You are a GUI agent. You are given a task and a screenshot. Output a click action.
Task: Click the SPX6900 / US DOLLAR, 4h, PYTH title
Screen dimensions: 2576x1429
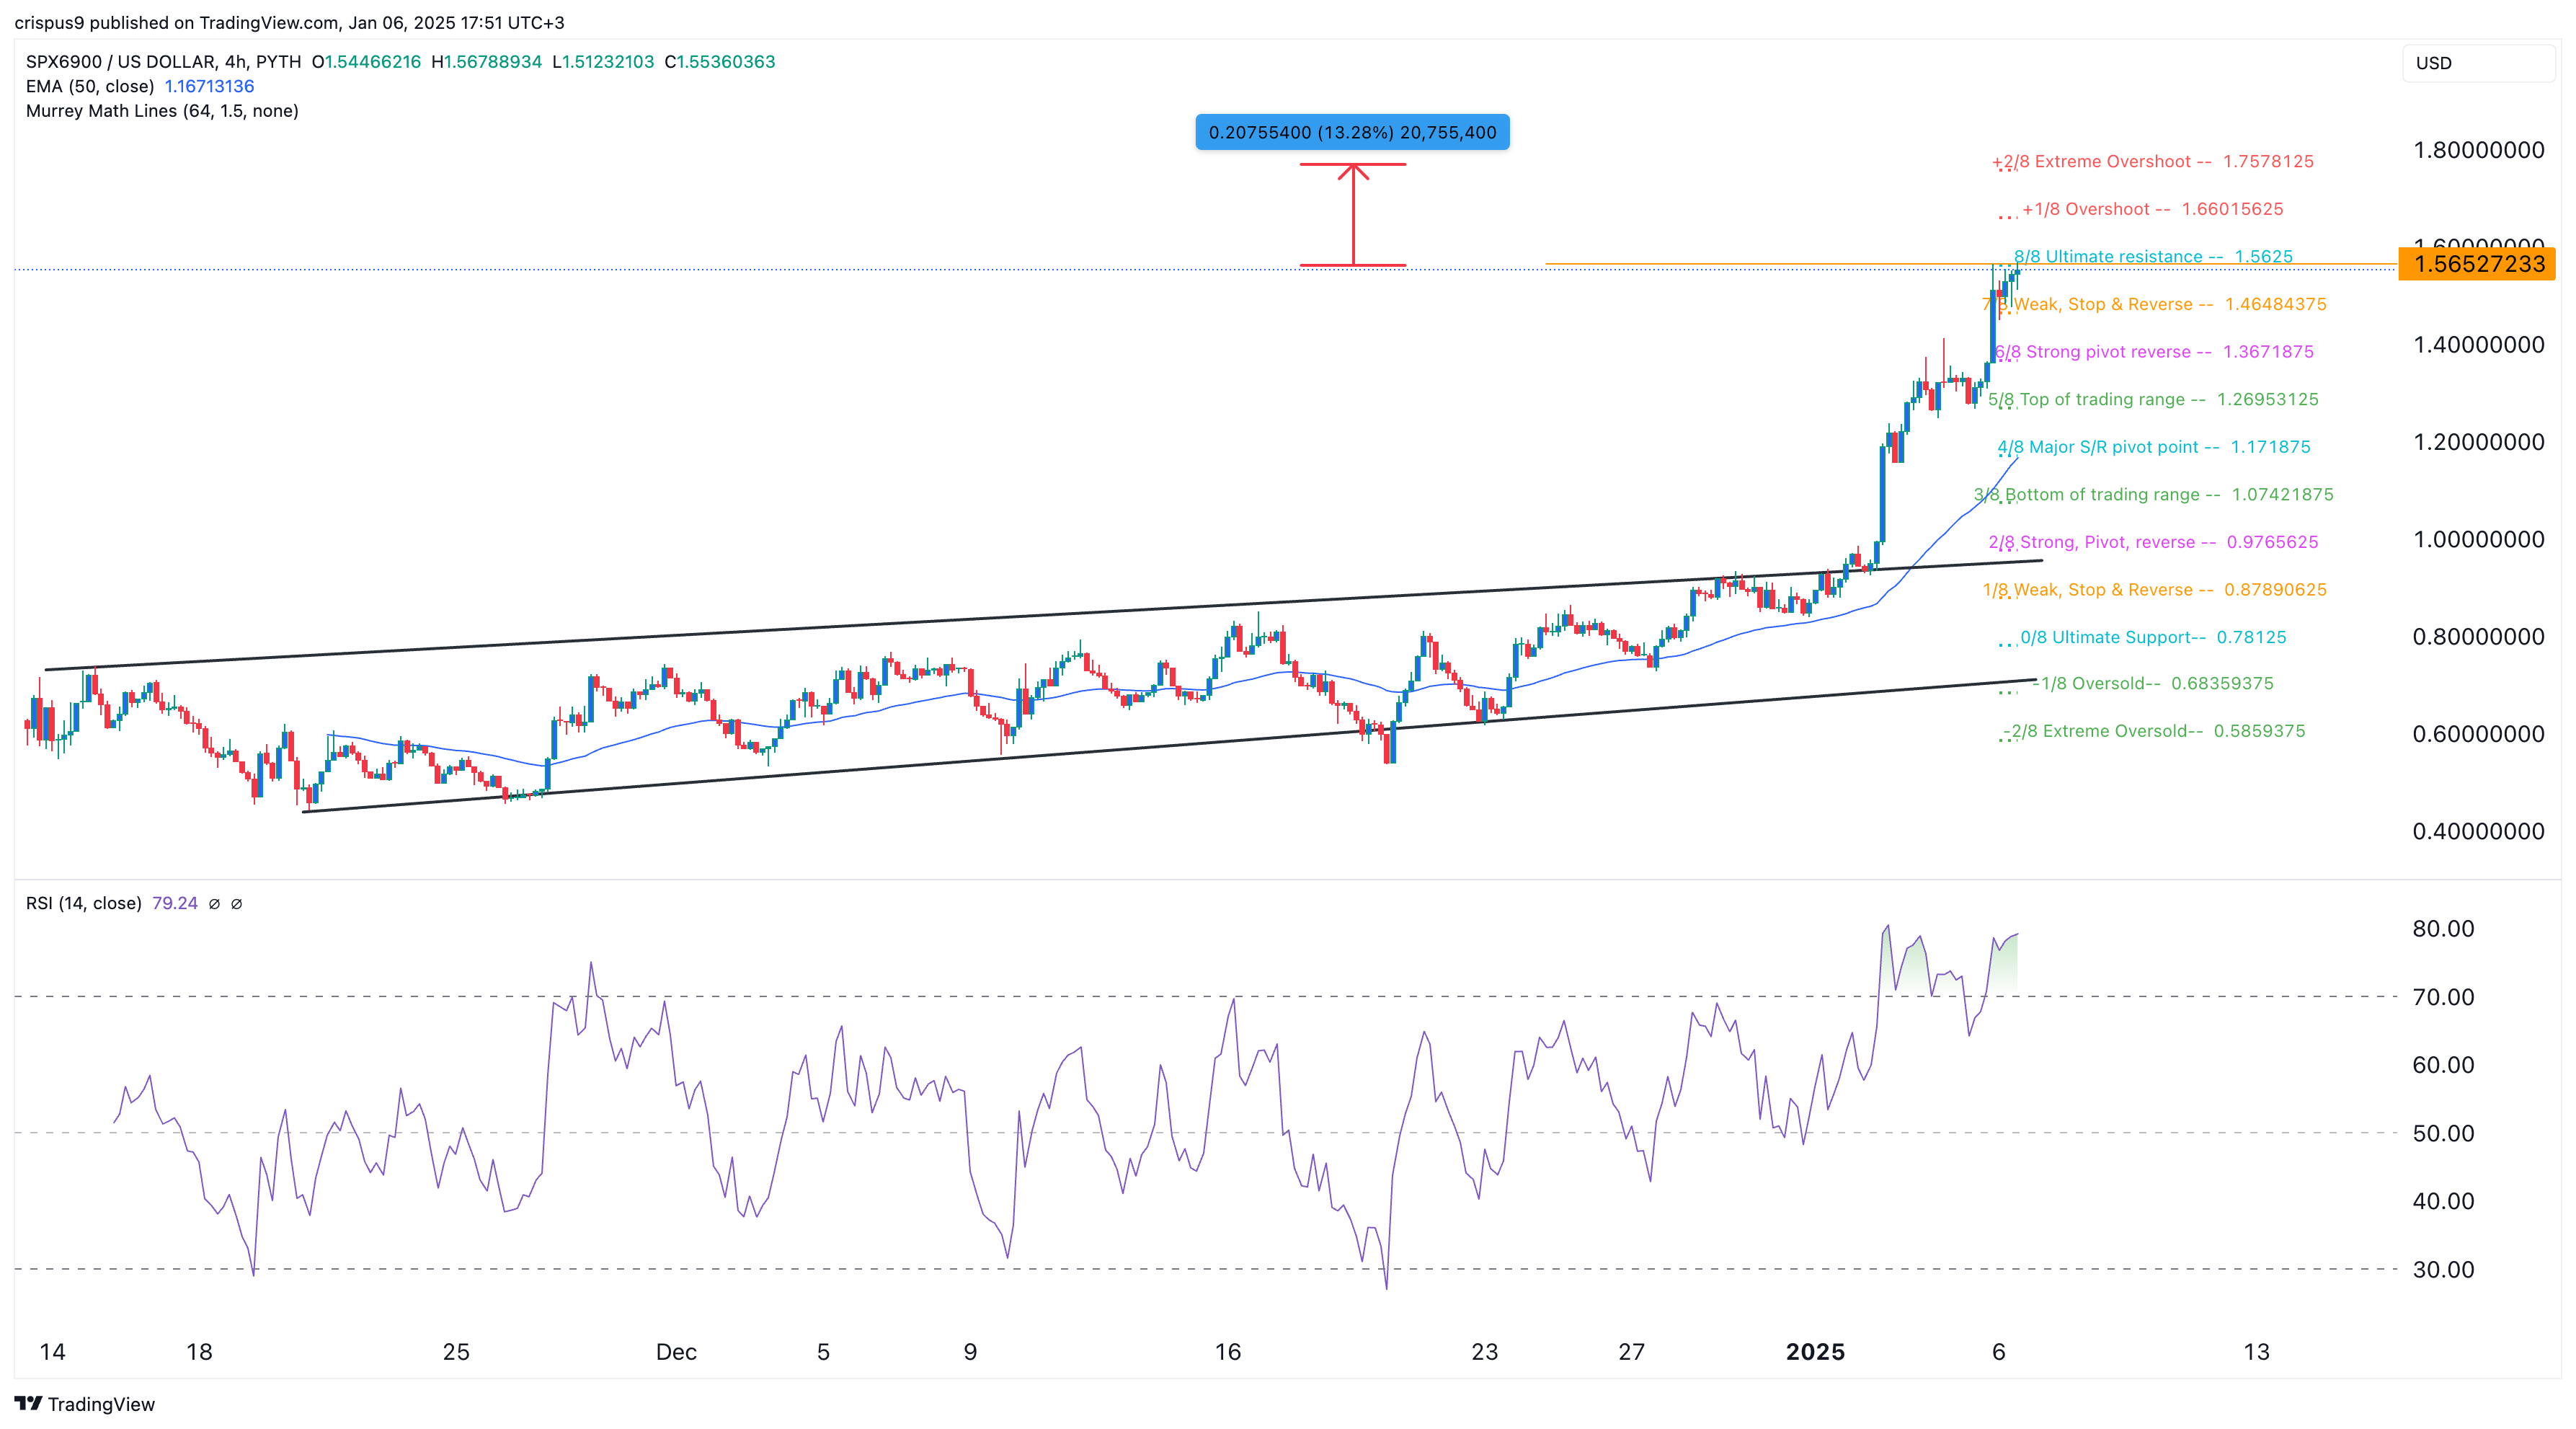point(163,62)
